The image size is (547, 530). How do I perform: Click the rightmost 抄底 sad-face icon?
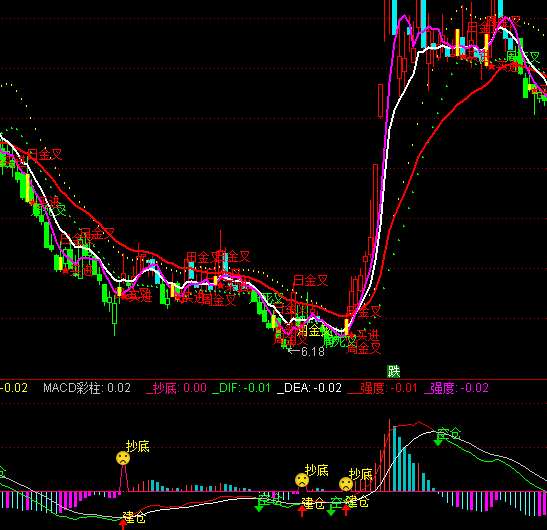tap(346, 484)
